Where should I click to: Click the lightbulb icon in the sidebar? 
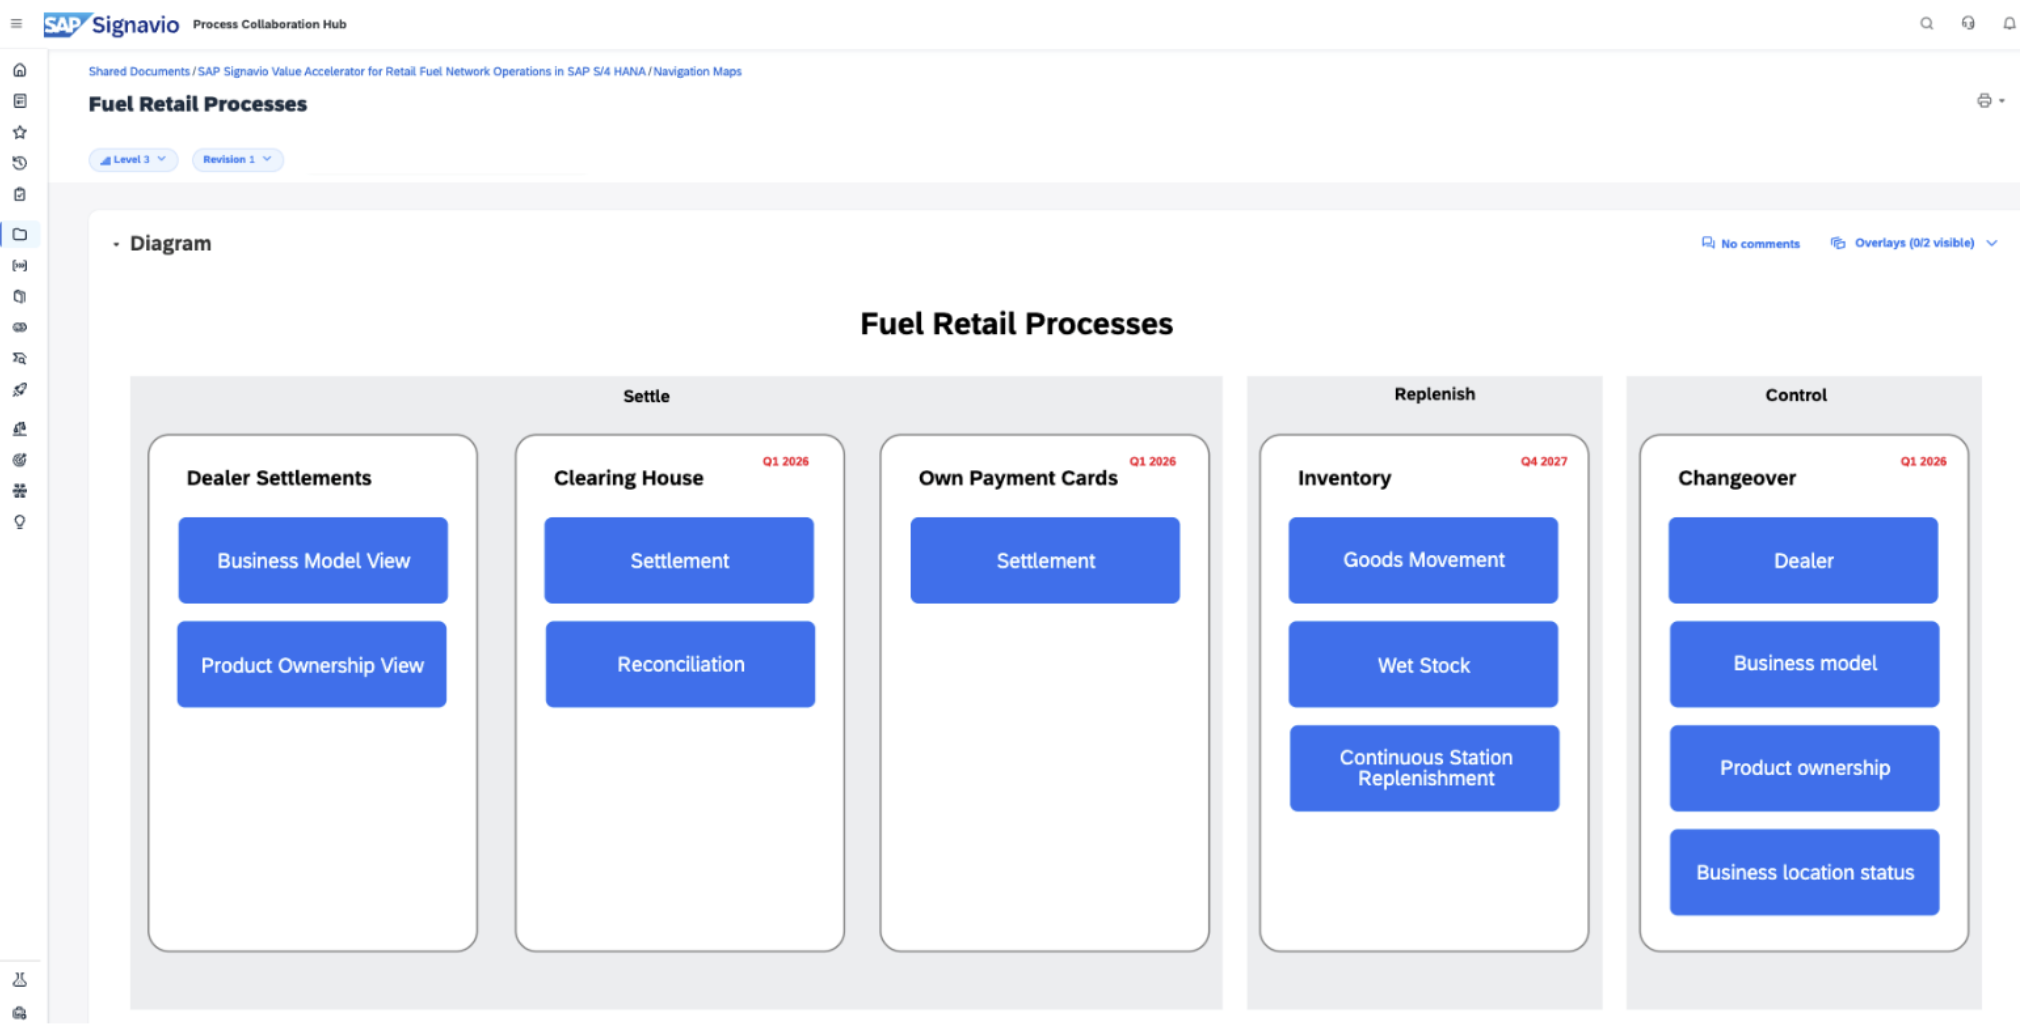19,522
